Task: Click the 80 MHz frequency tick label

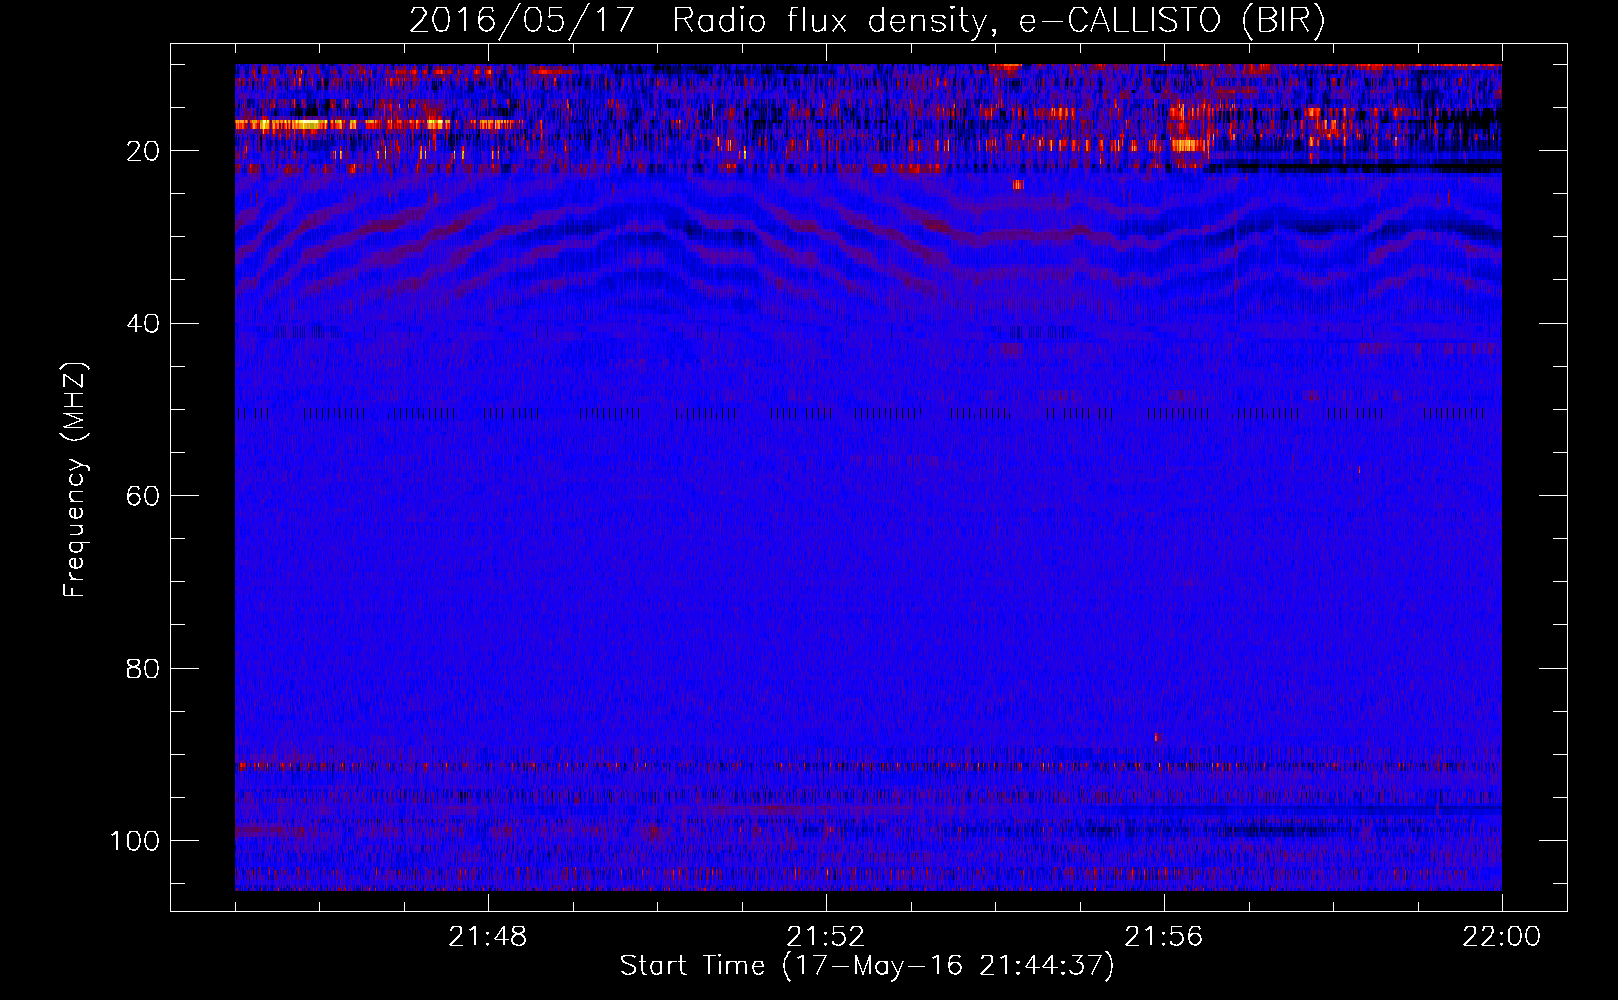Action: point(143,668)
